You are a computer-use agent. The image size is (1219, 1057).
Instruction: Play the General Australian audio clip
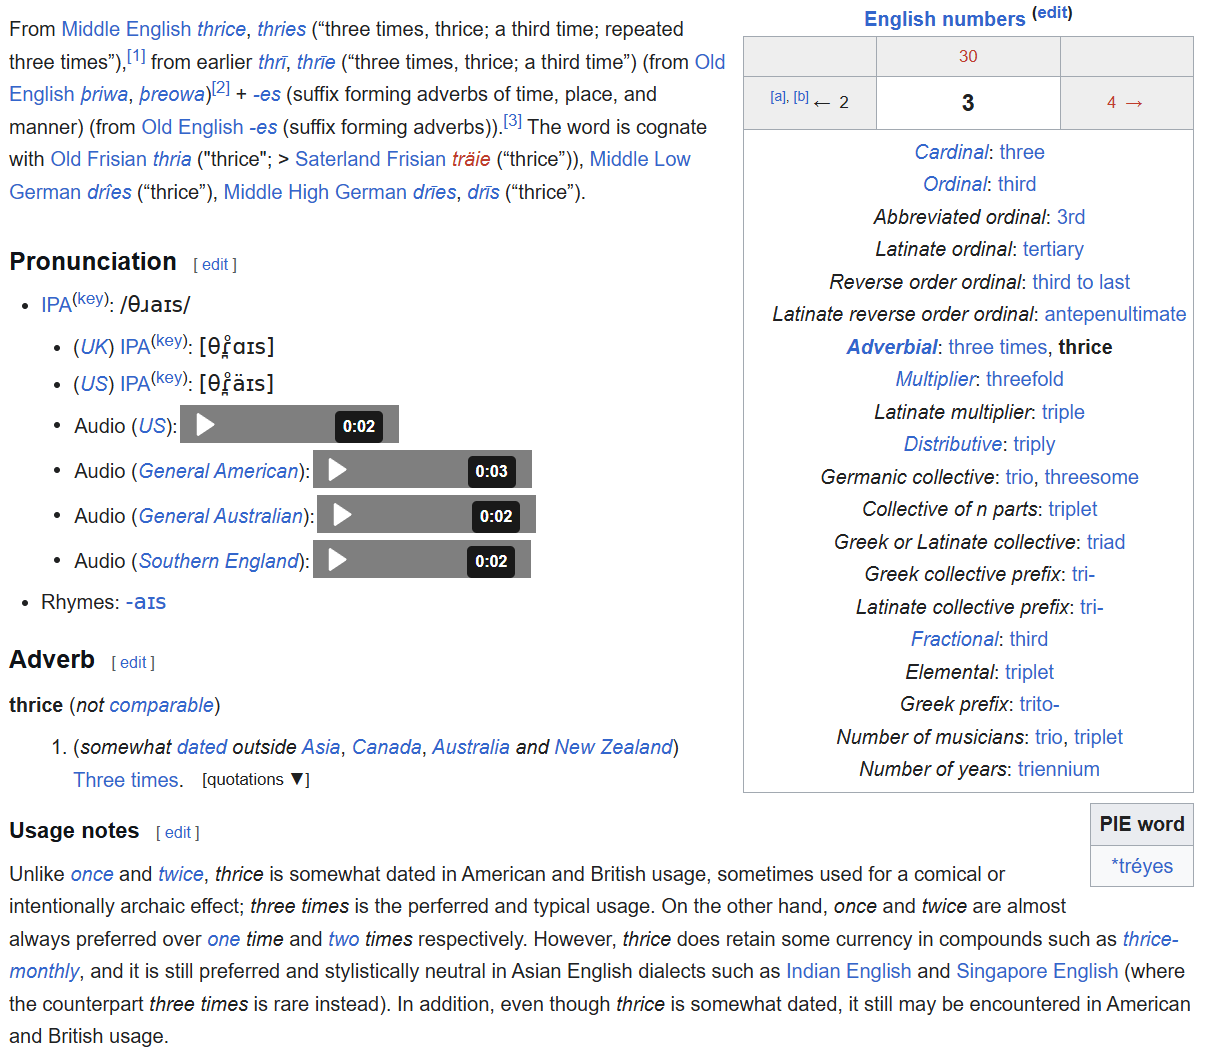click(343, 515)
